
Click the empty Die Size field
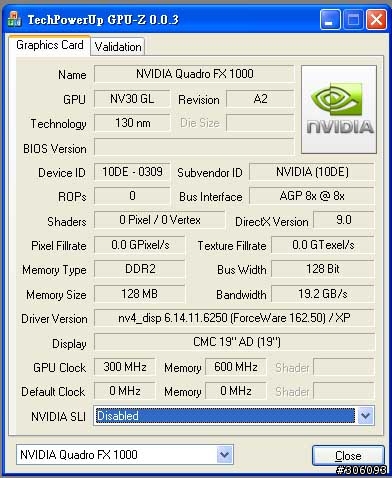(260, 123)
